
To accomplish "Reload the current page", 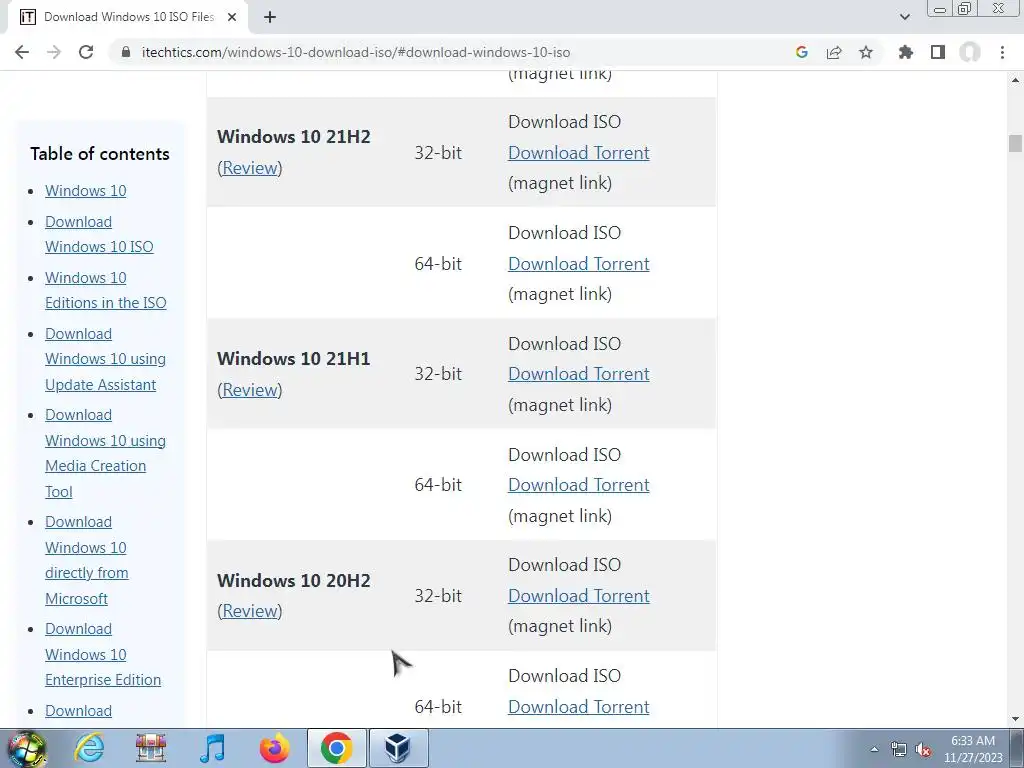I will tap(86, 52).
